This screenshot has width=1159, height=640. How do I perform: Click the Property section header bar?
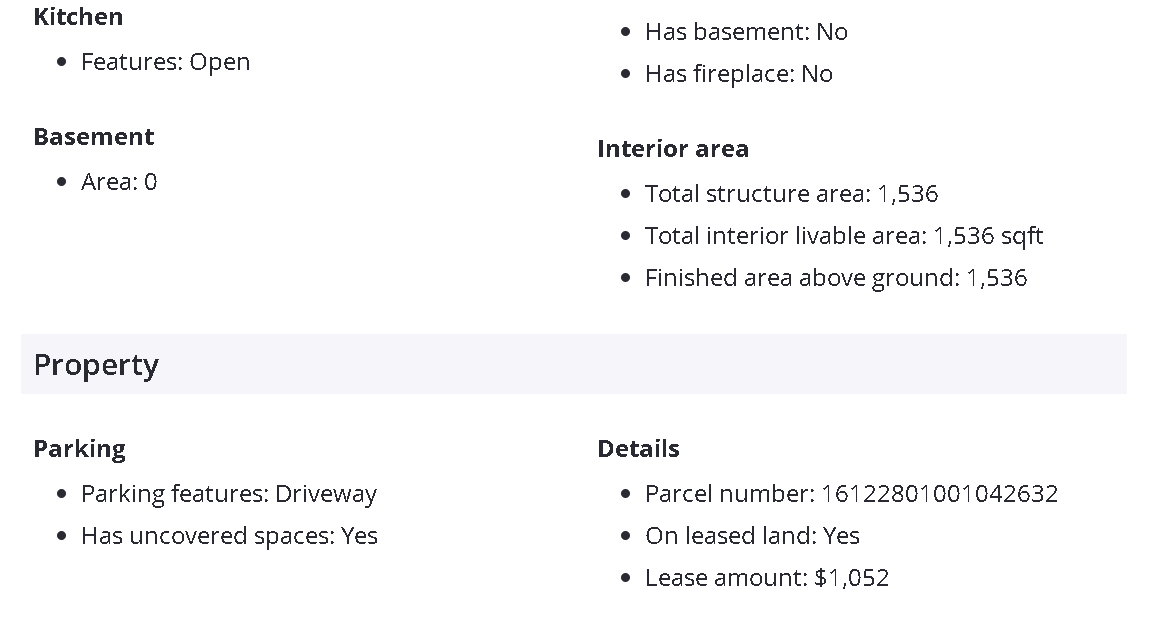[573, 365]
